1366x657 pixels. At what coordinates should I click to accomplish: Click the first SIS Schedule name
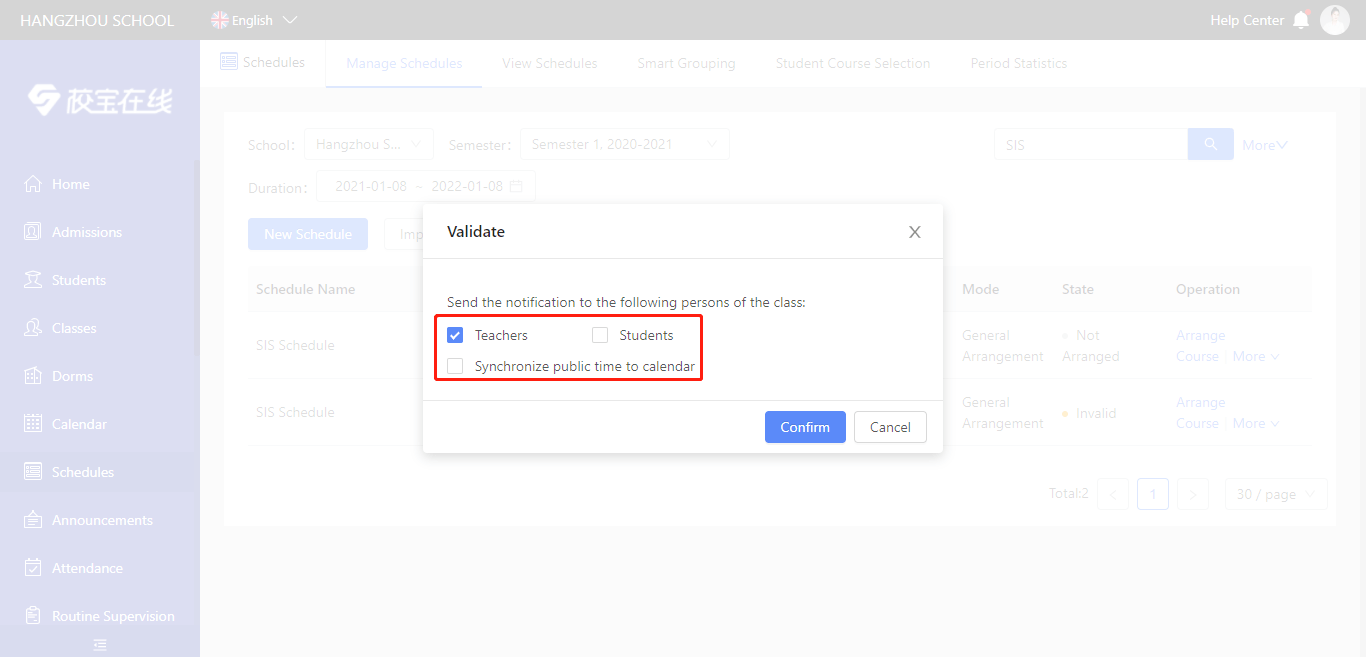(x=295, y=345)
